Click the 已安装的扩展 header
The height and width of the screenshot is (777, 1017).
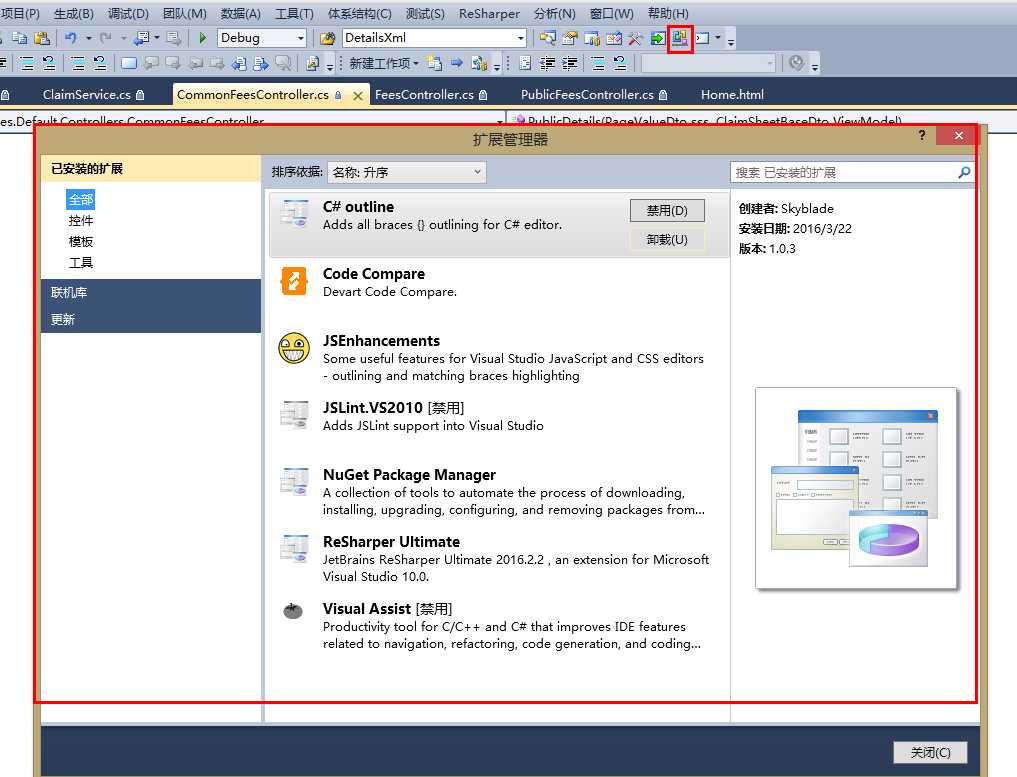coord(150,169)
